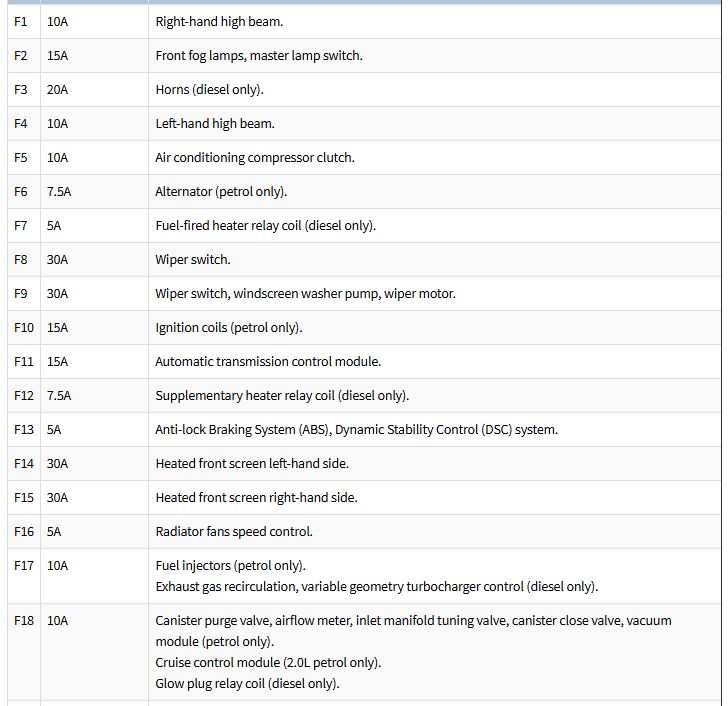Click the F6 7.5A rating cell

[x=59, y=191]
